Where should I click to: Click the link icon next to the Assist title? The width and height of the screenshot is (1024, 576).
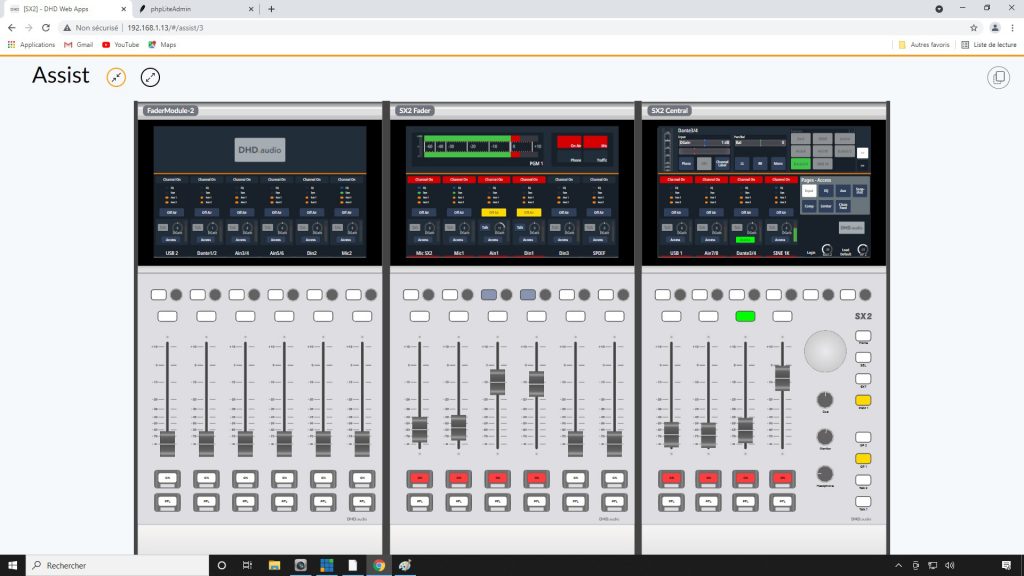pyautogui.click(x=150, y=77)
